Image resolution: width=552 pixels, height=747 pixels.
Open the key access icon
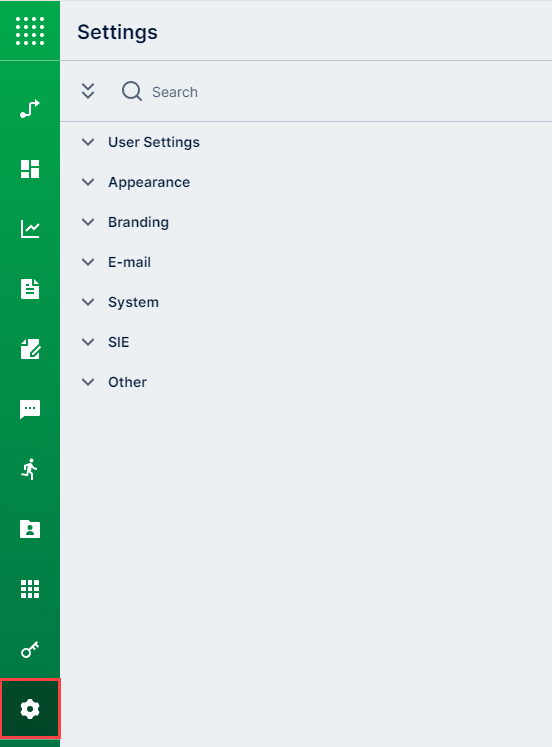coord(30,649)
